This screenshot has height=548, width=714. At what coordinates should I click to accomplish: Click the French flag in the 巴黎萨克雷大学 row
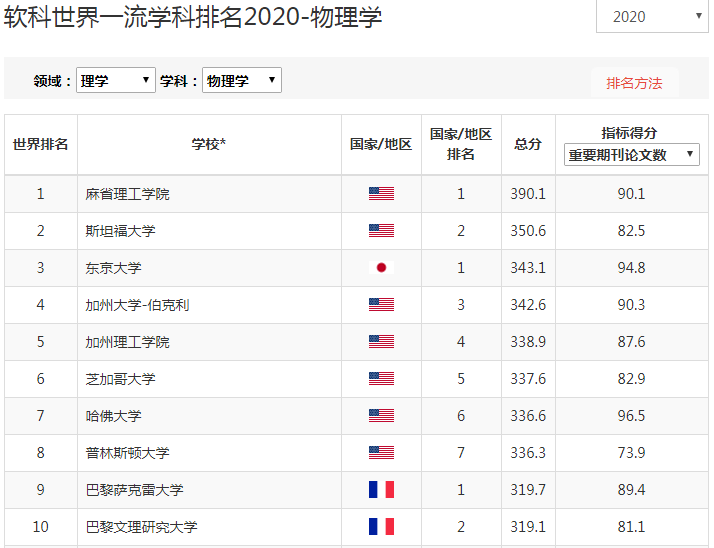(x=381, y=490)
